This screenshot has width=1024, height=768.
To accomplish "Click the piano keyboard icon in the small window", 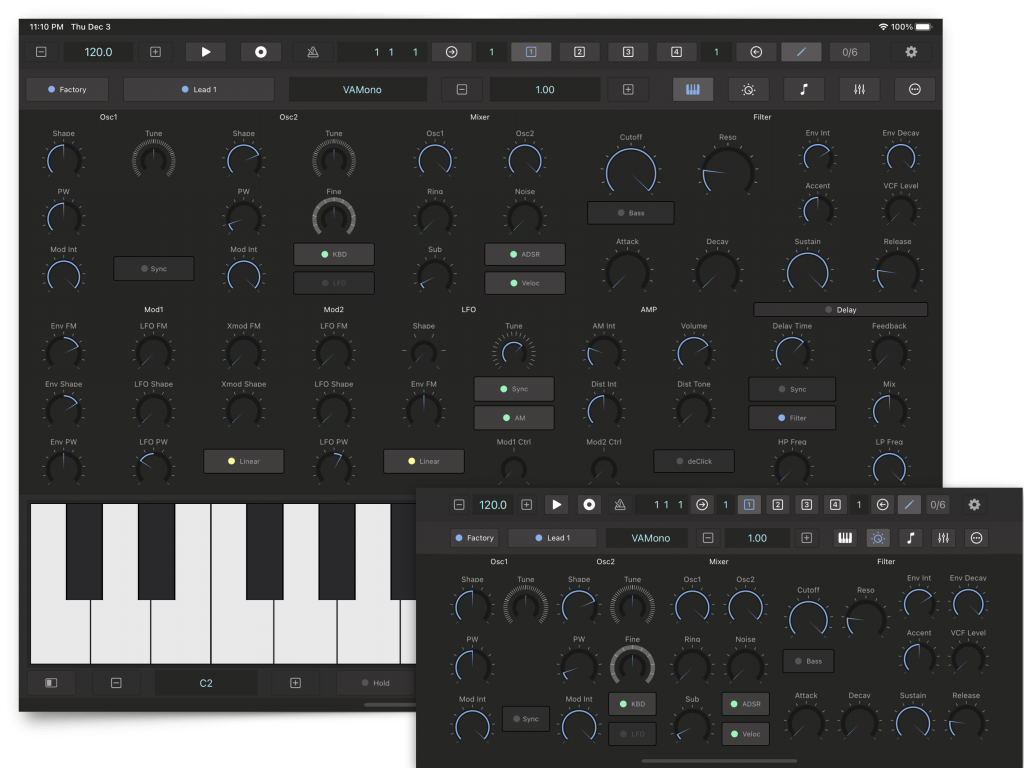I will click(845, 538).
